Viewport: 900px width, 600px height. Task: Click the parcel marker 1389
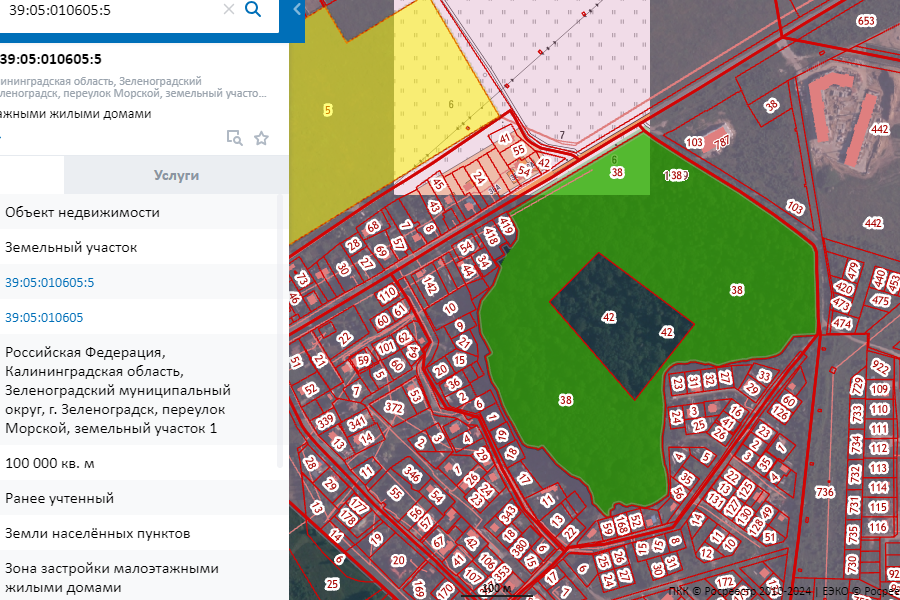coord(676,175)
